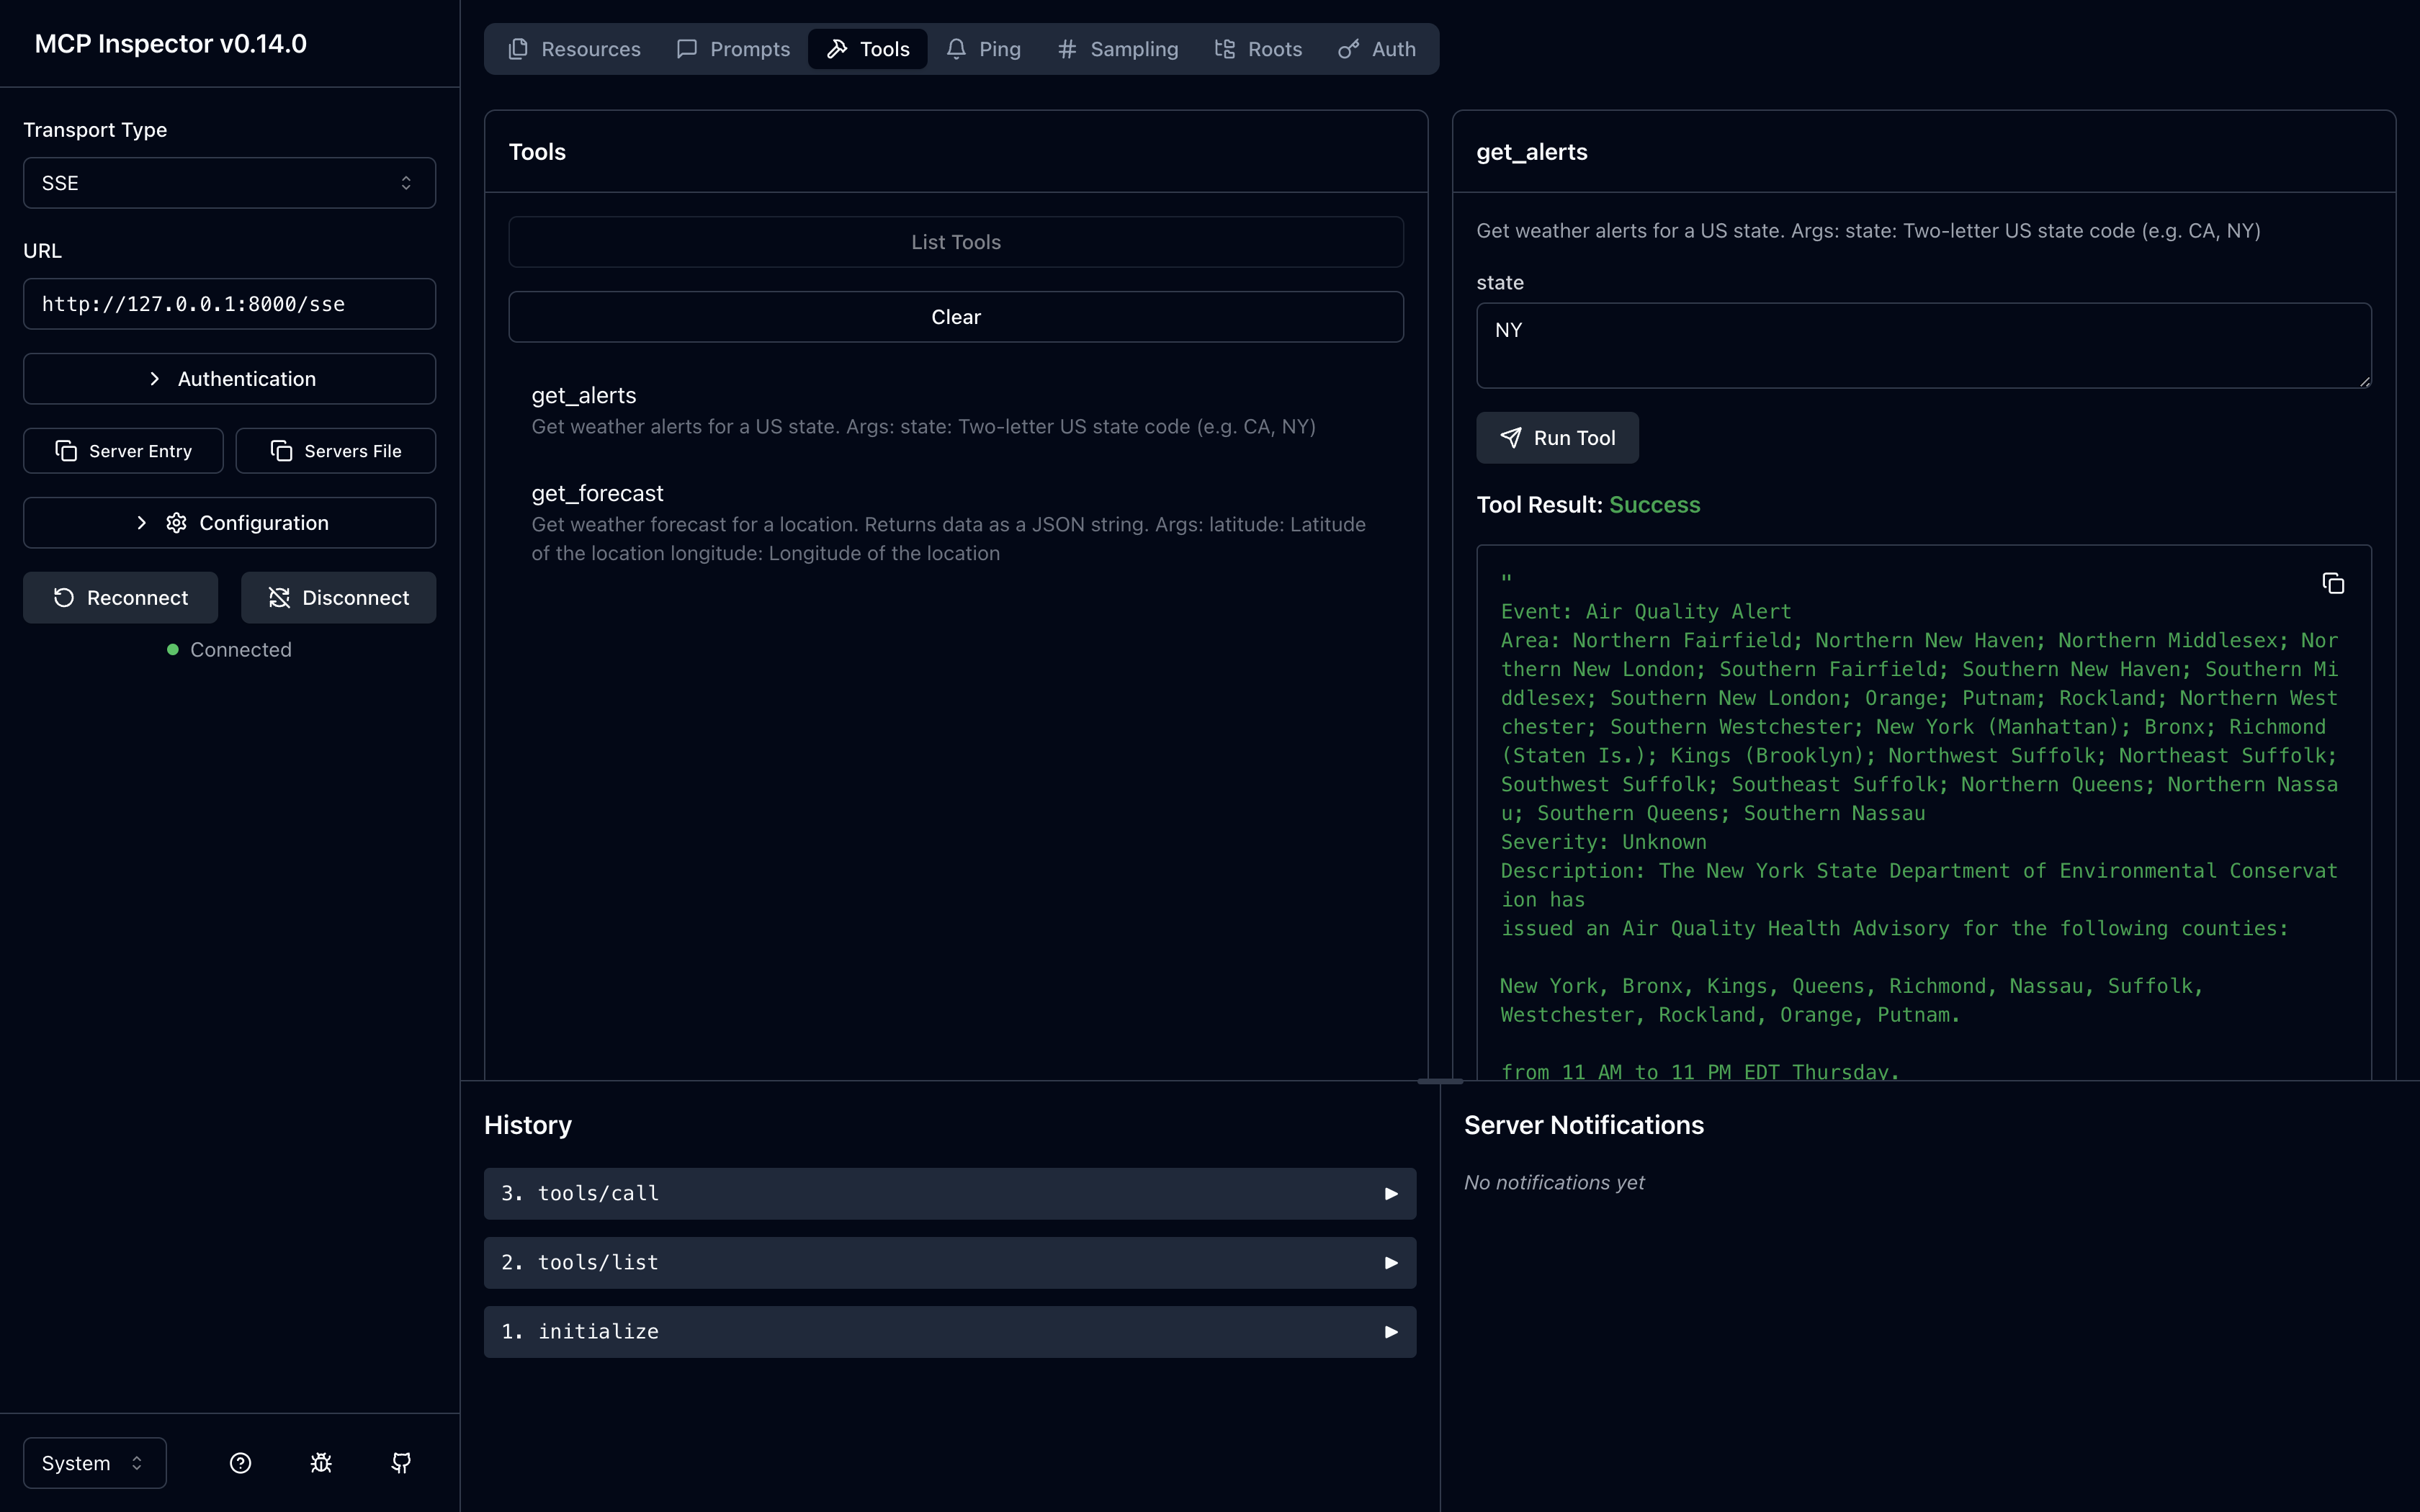Click the MCP Inspector v0.14.0 title
The image size is (2420, 1512).
[171, 44]
